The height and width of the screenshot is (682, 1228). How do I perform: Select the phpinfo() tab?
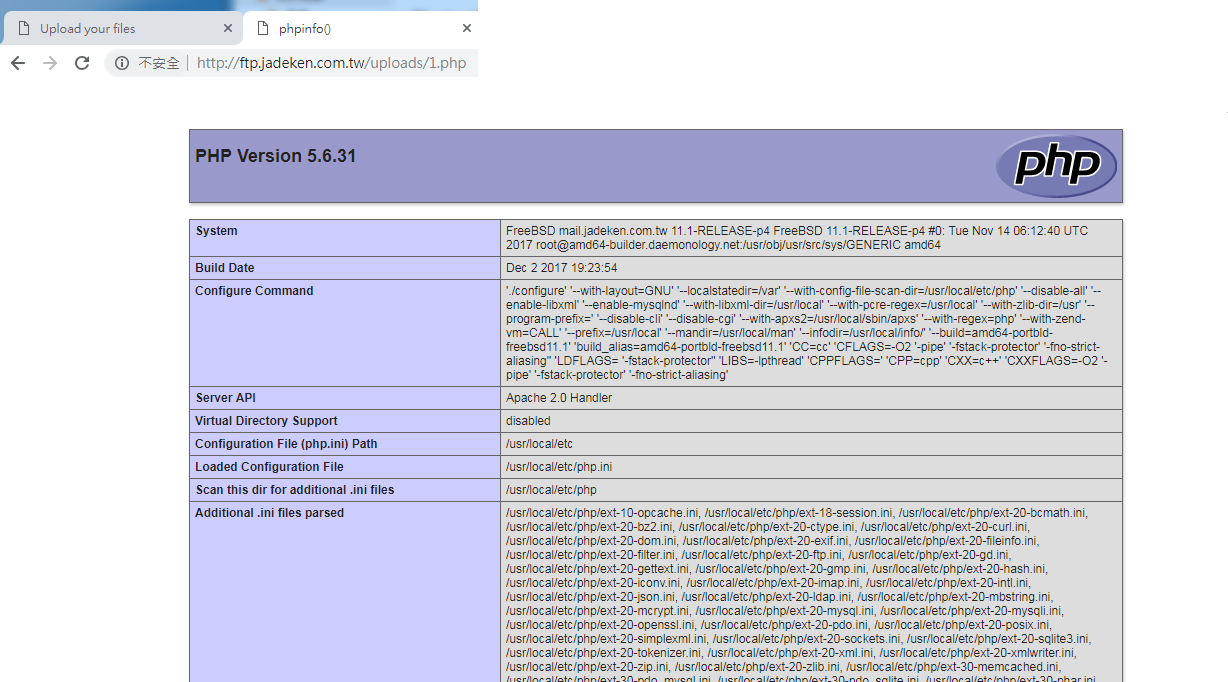click(x=360, y=28)
